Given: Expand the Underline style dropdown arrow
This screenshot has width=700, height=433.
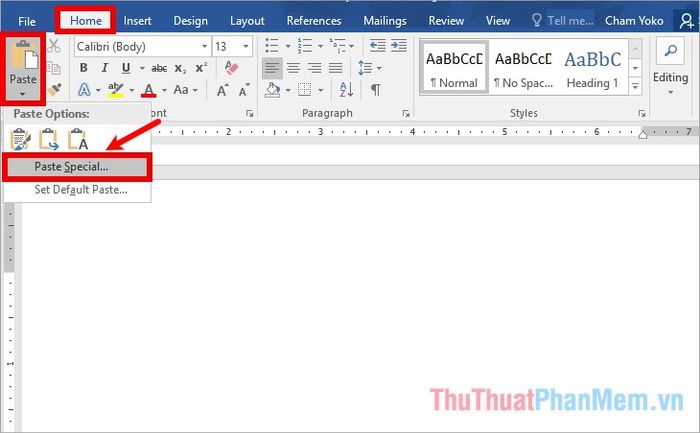Looking at the screenshot, I should click(142, 68).
